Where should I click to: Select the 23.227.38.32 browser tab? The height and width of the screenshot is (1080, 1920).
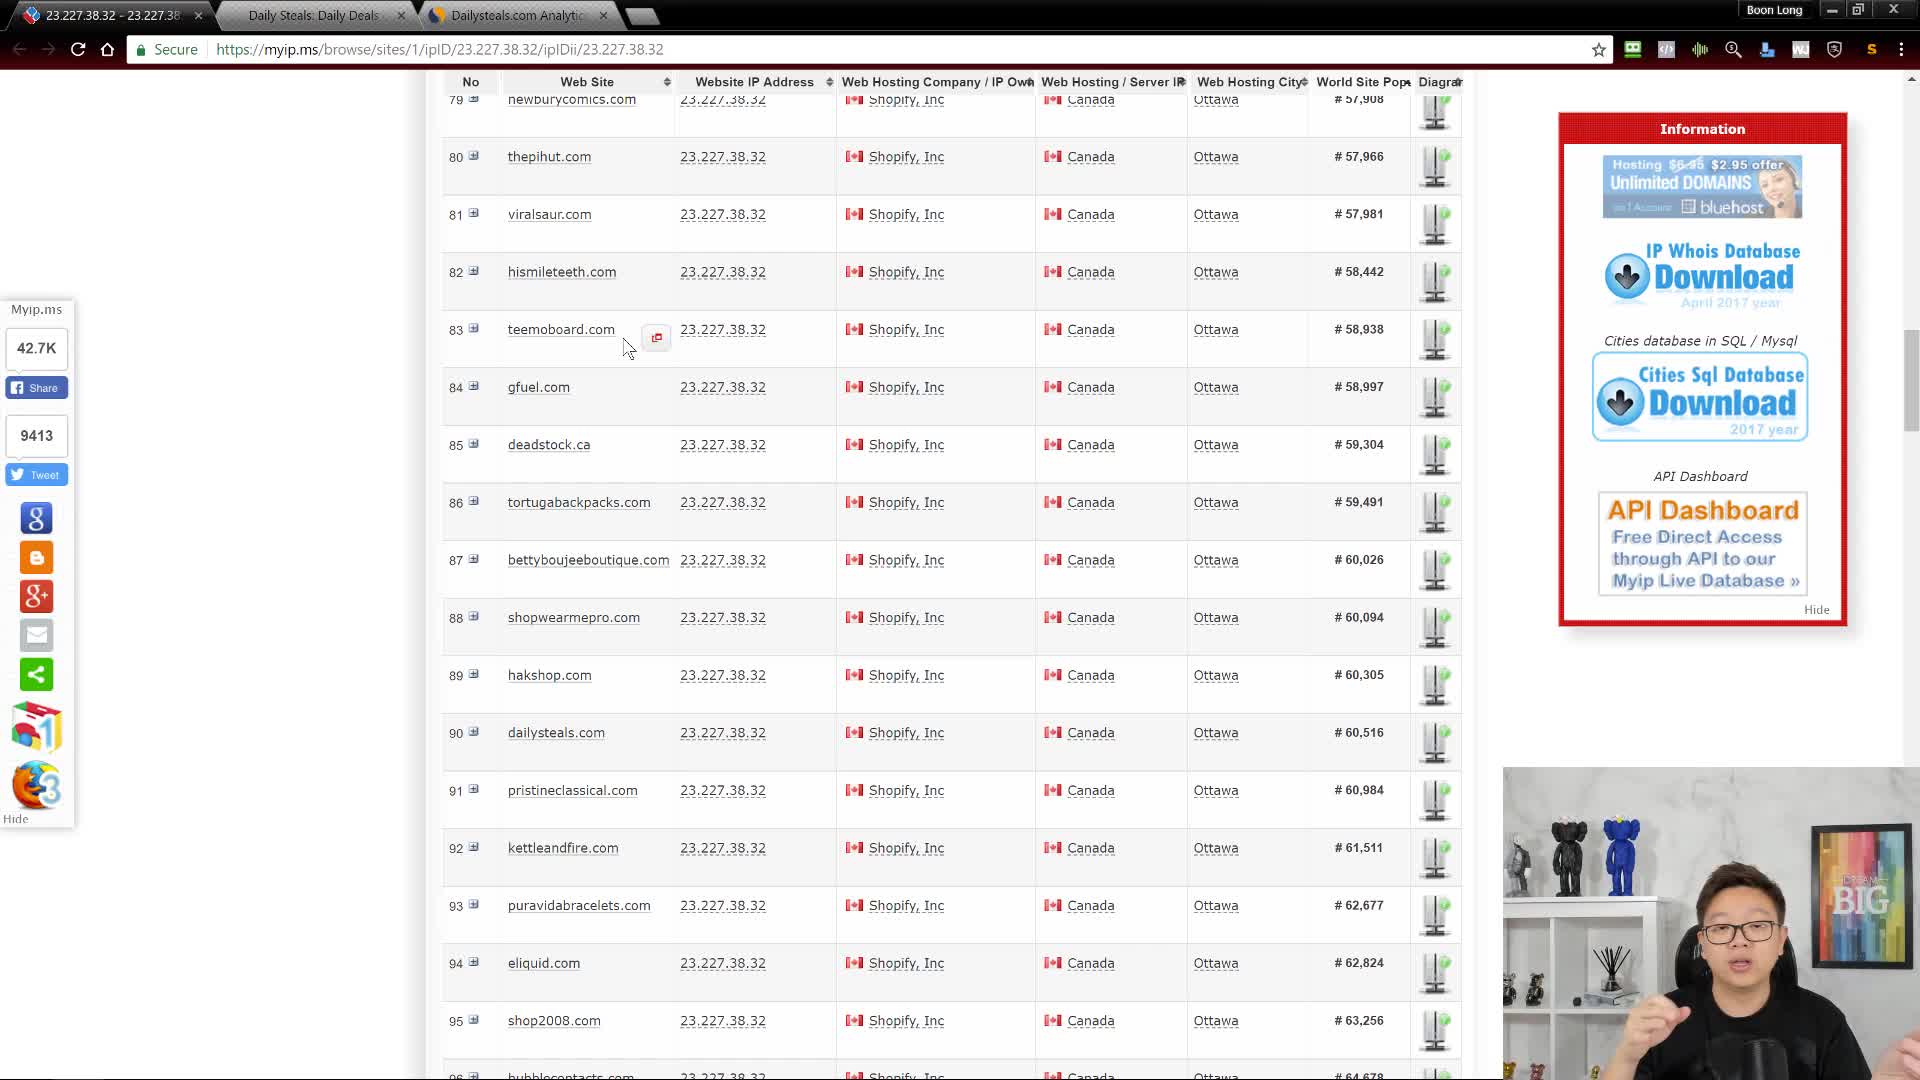click(112, 15)
